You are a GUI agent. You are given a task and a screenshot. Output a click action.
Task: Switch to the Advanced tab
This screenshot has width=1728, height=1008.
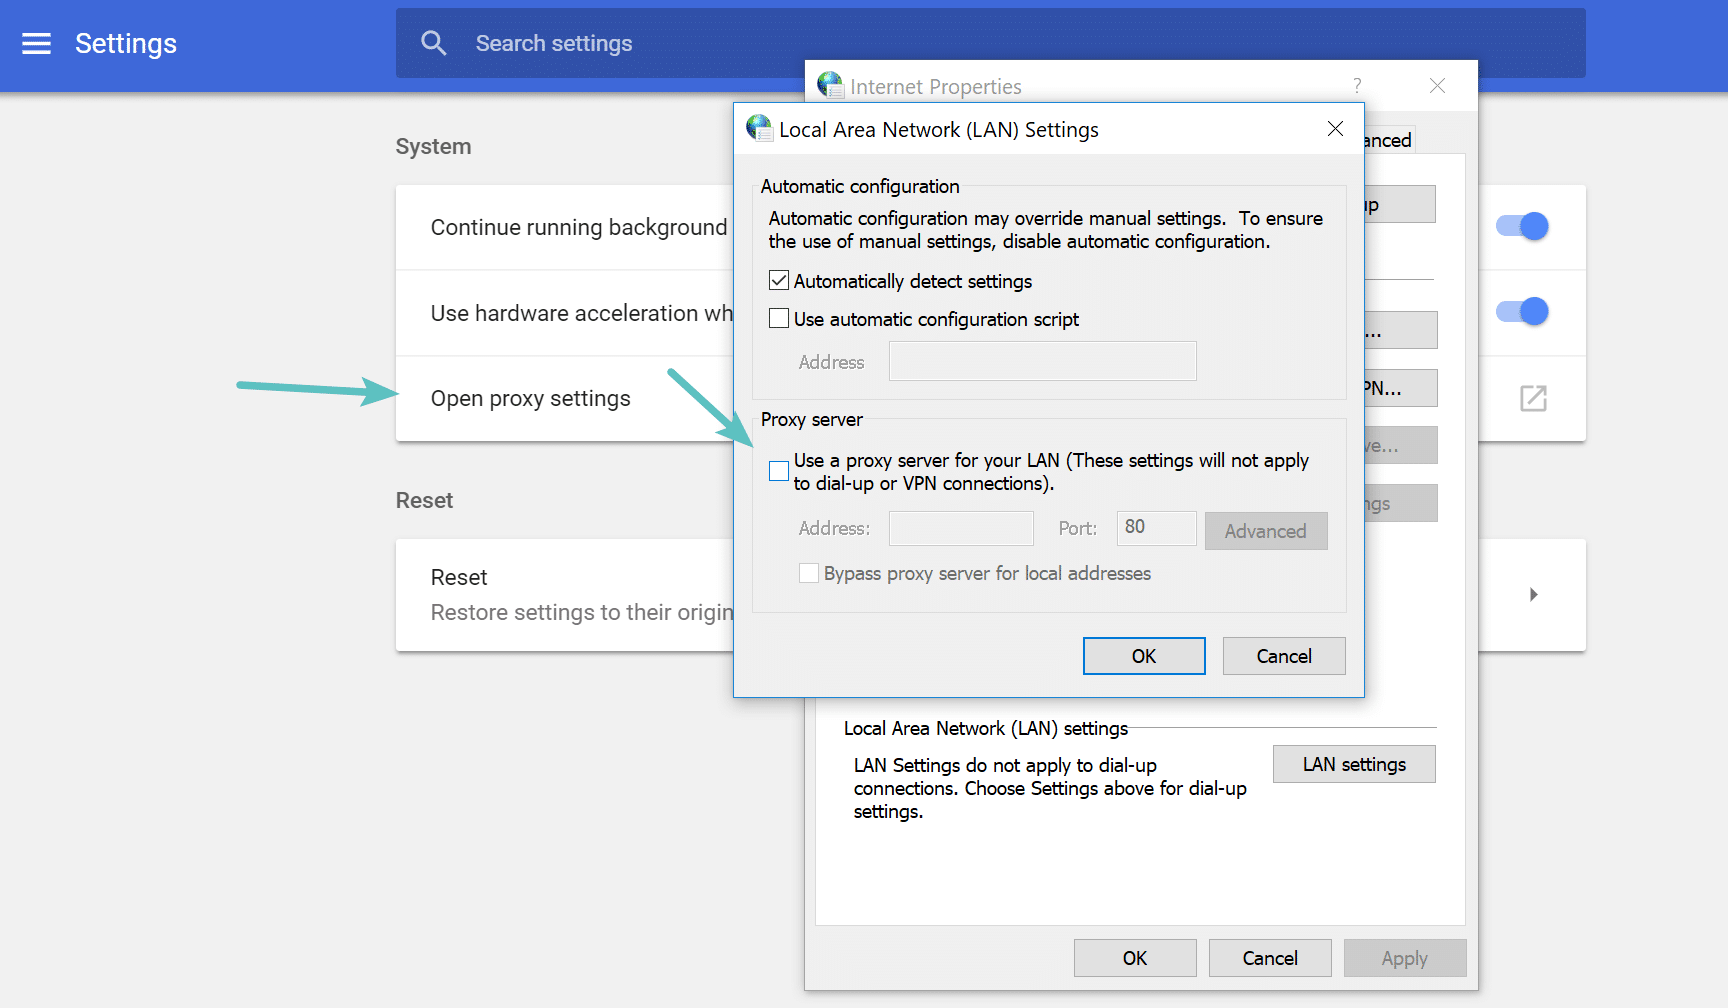pos(1384,139)
